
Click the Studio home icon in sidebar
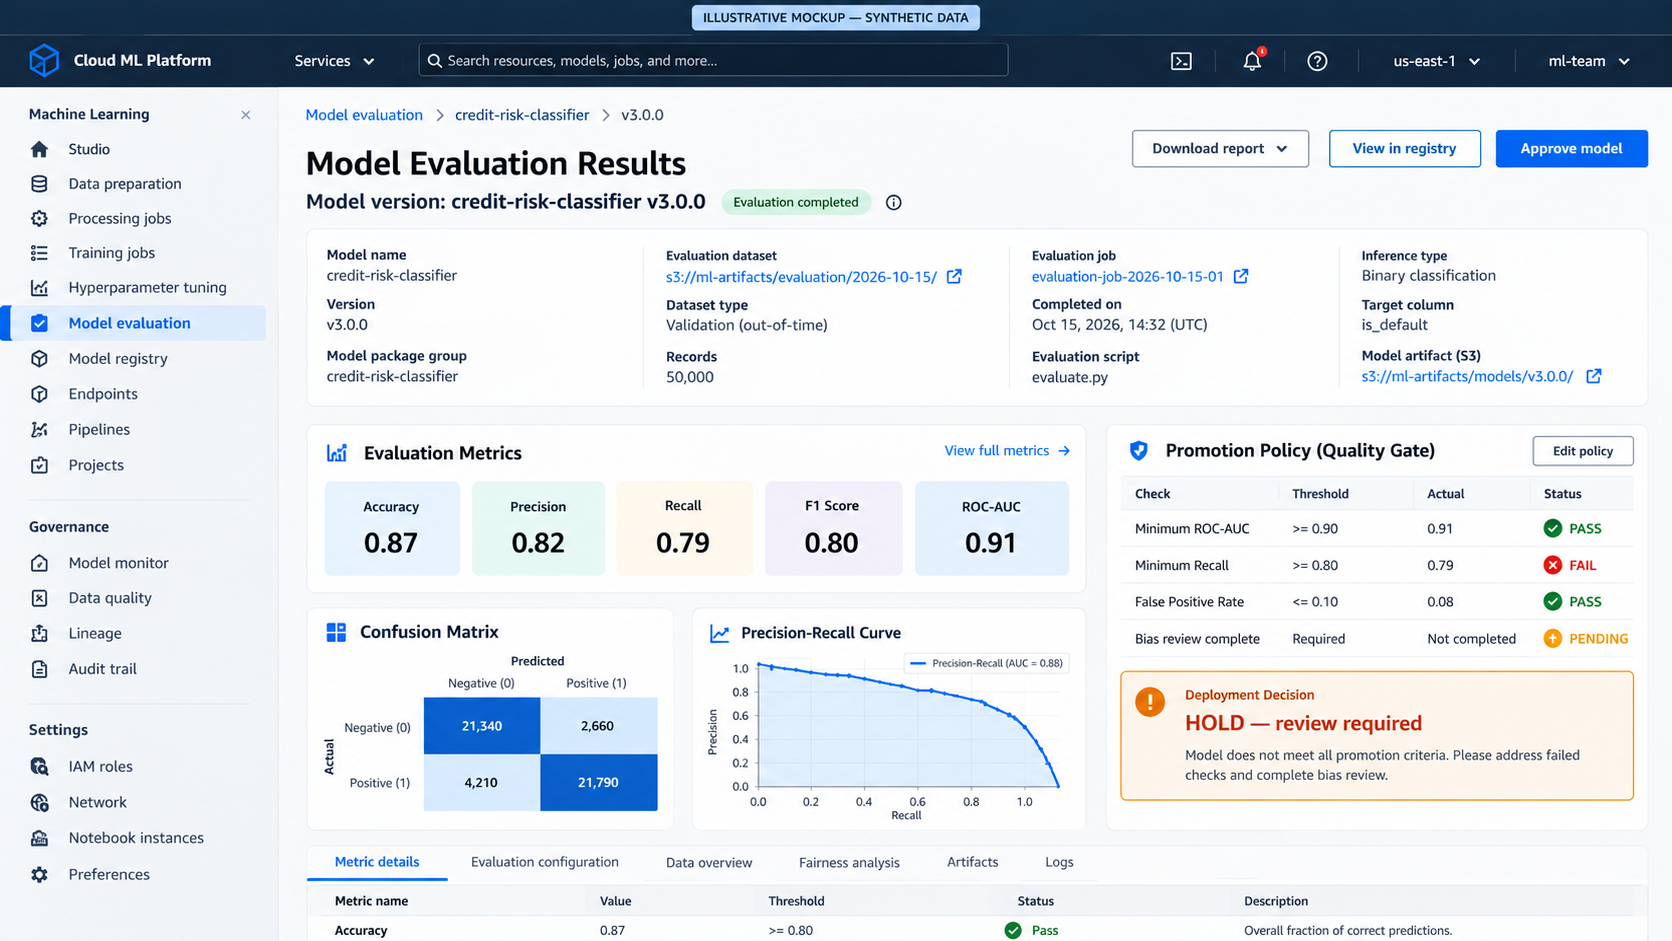pos(39,149)
